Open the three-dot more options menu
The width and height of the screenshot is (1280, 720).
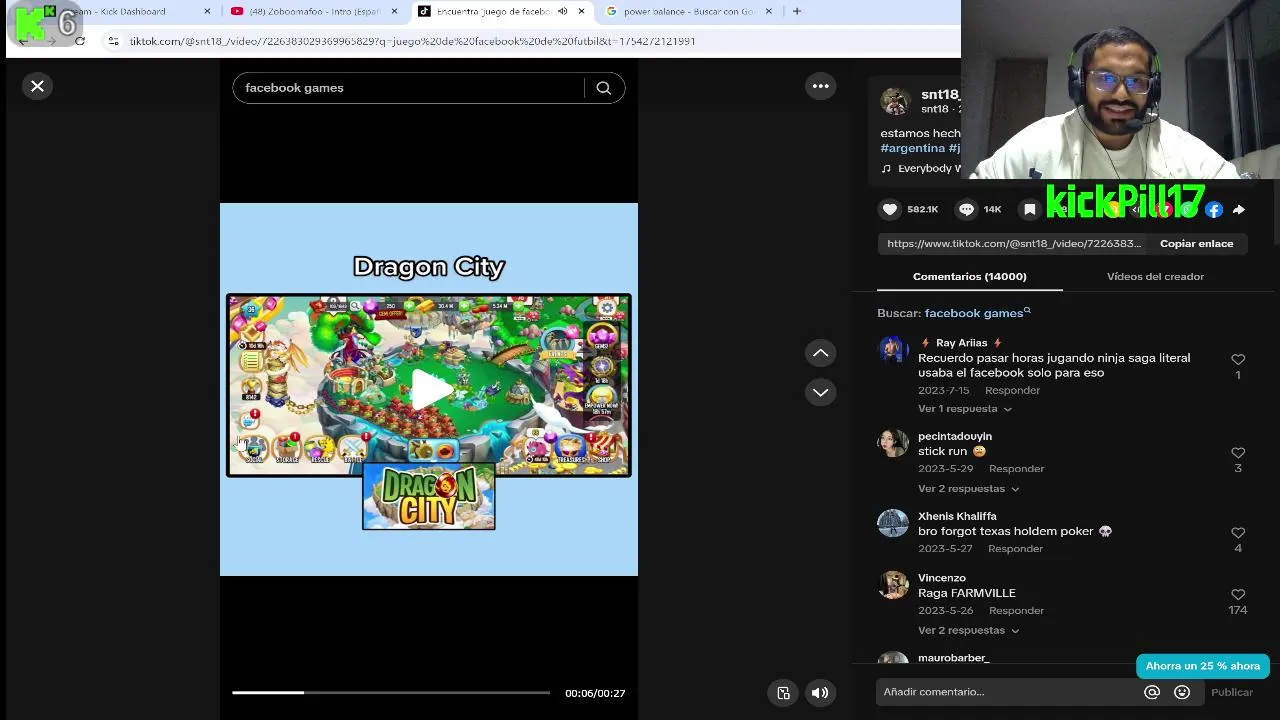(x=821, y=86)
